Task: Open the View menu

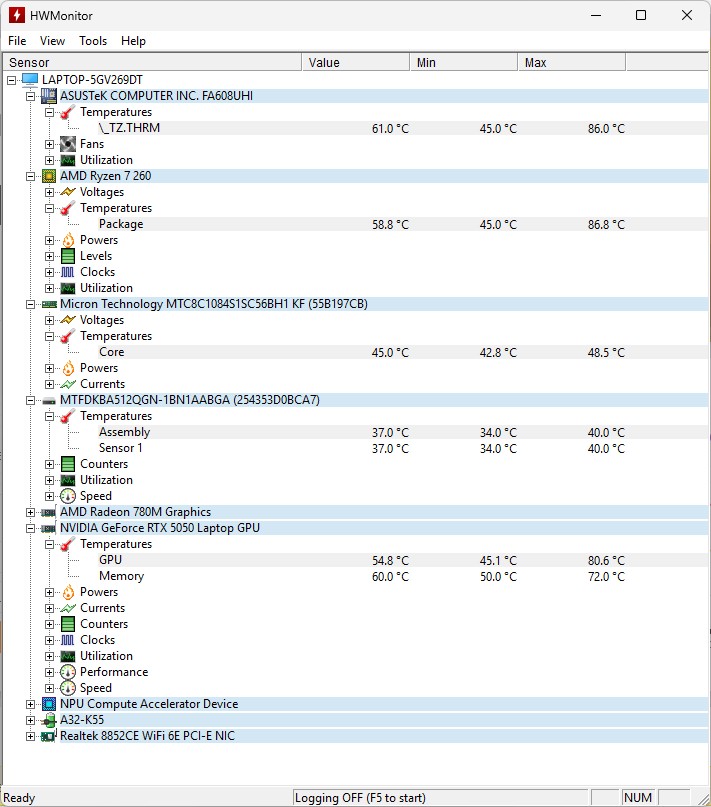Action: (x=53, y=41)
